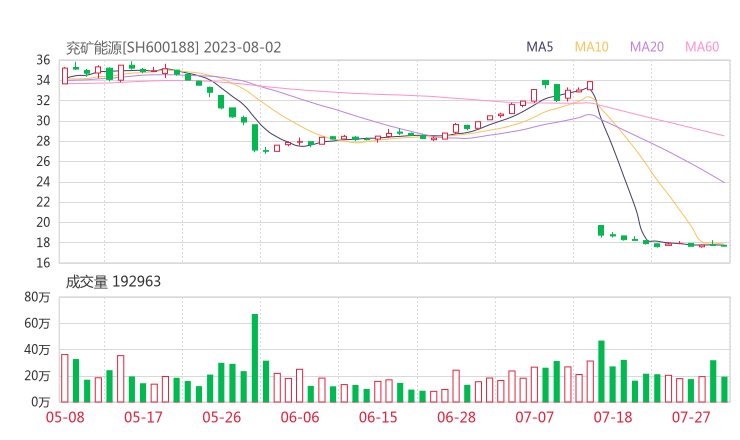Click the MA20 legend label
The width and height of the screenshot is (740, 440).
(x=647, y=47)
